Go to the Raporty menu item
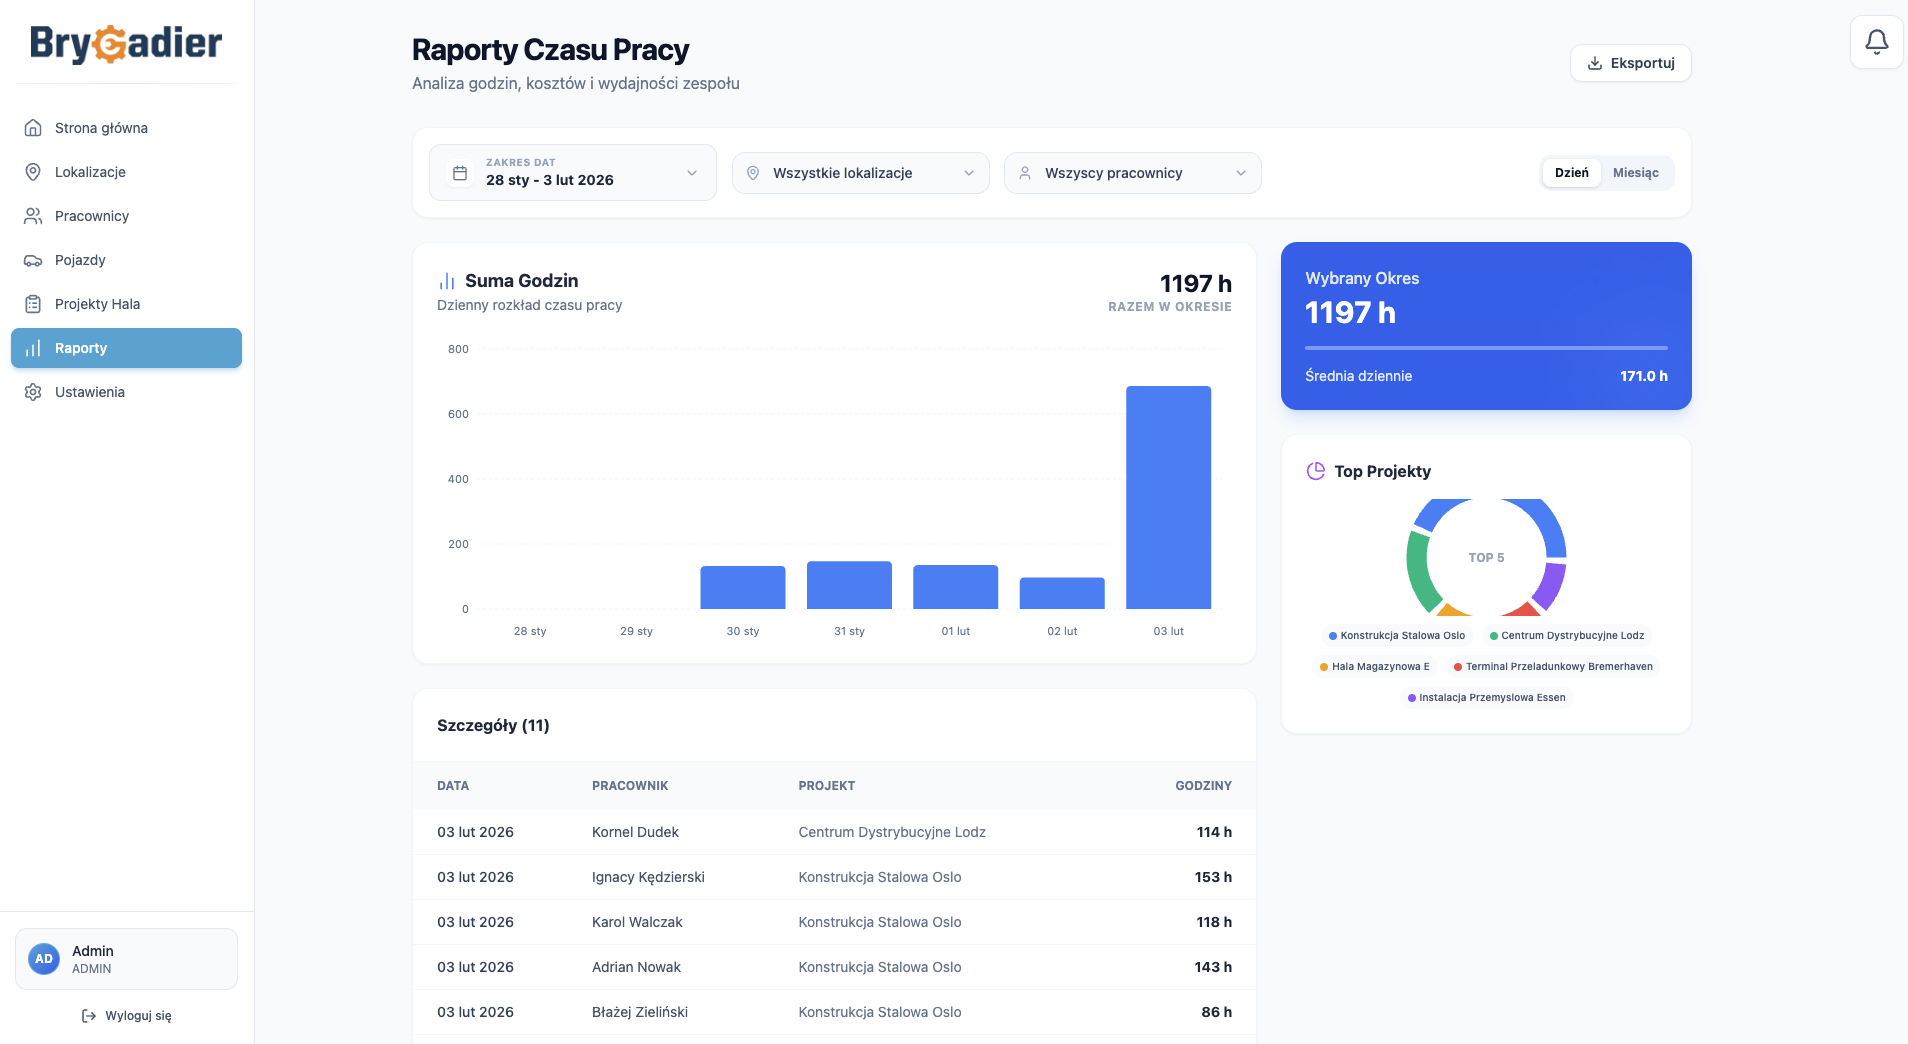The image size is (1908, 1044). pyautogui.click(x=126, y=348)
